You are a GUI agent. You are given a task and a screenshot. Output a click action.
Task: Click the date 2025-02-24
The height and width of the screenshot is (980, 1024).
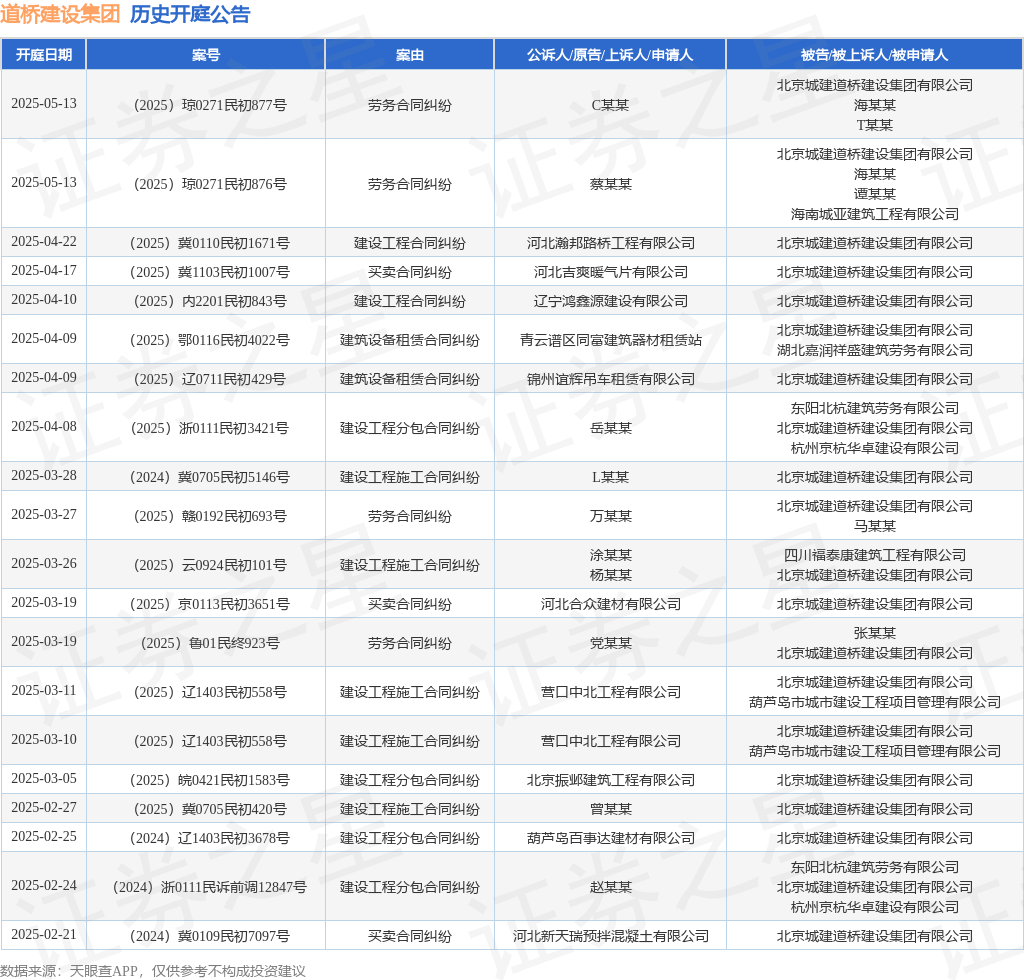point(44,885)
